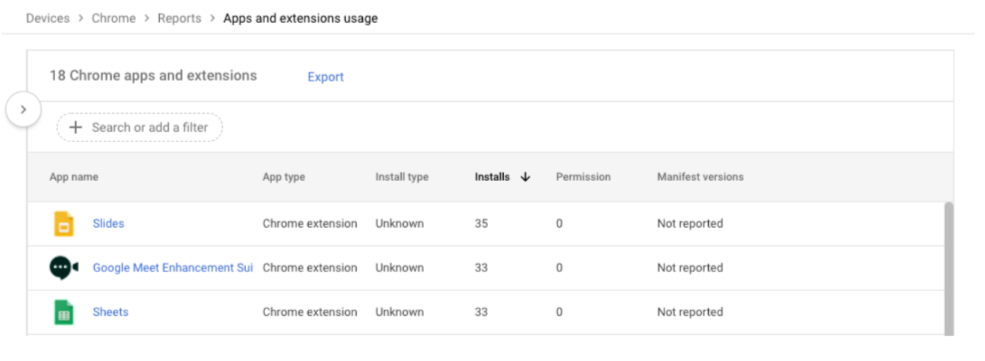Click Google Meet row Not reported cell
985x361 pixels.
[x=690, y=268]
